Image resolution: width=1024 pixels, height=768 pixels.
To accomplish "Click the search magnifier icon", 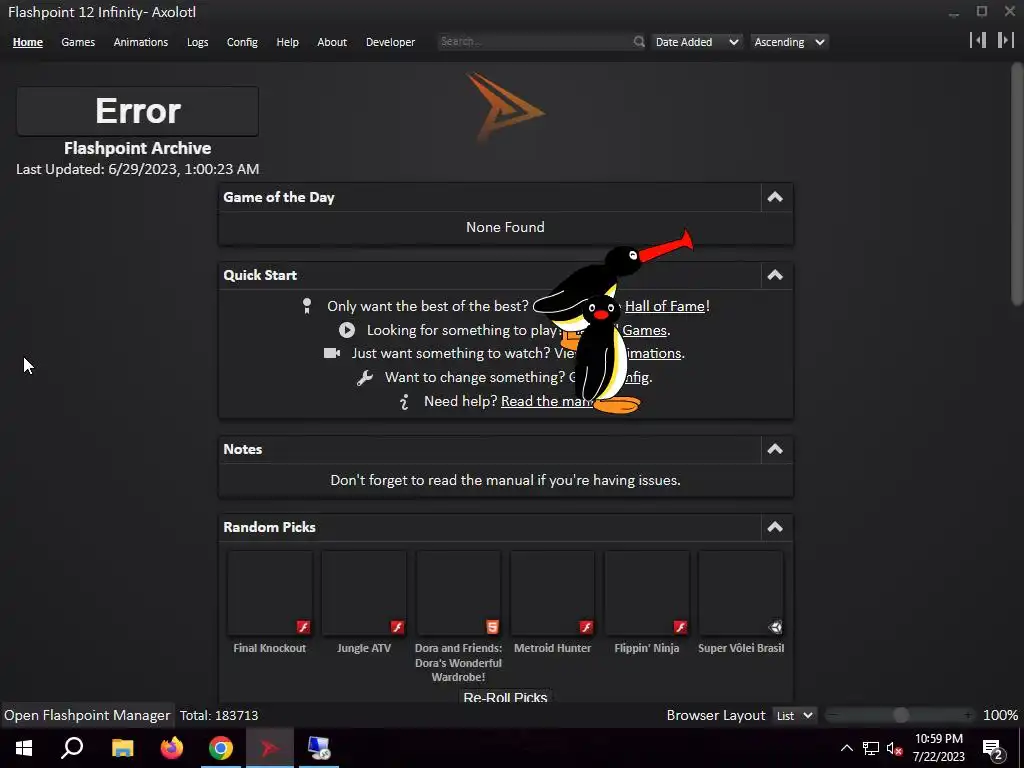I will tap(639, 42).
